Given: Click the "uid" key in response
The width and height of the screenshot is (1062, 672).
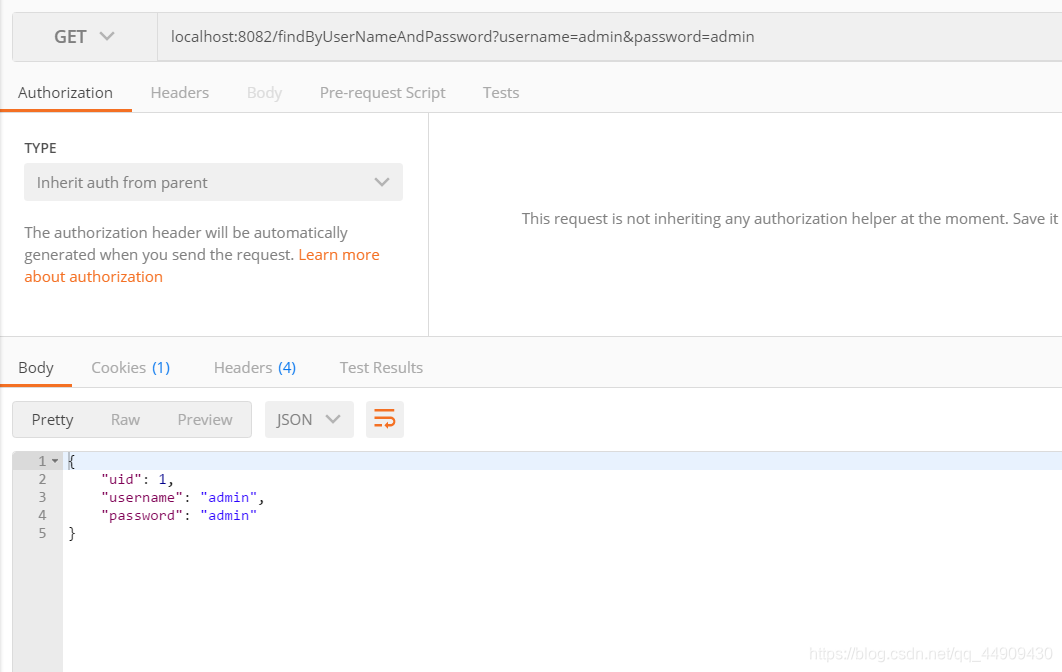Looking at the screenshot, I should pyautogui.click(x=122, y=480).
